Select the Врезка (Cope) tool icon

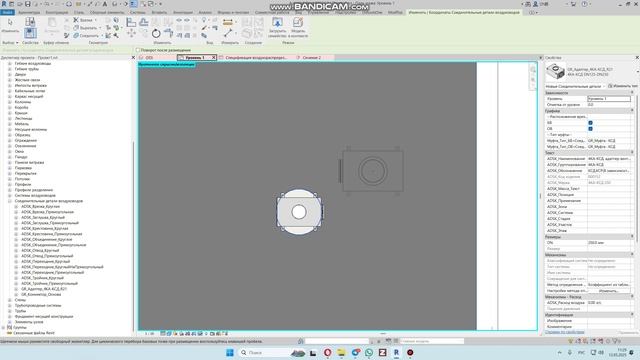76,20
